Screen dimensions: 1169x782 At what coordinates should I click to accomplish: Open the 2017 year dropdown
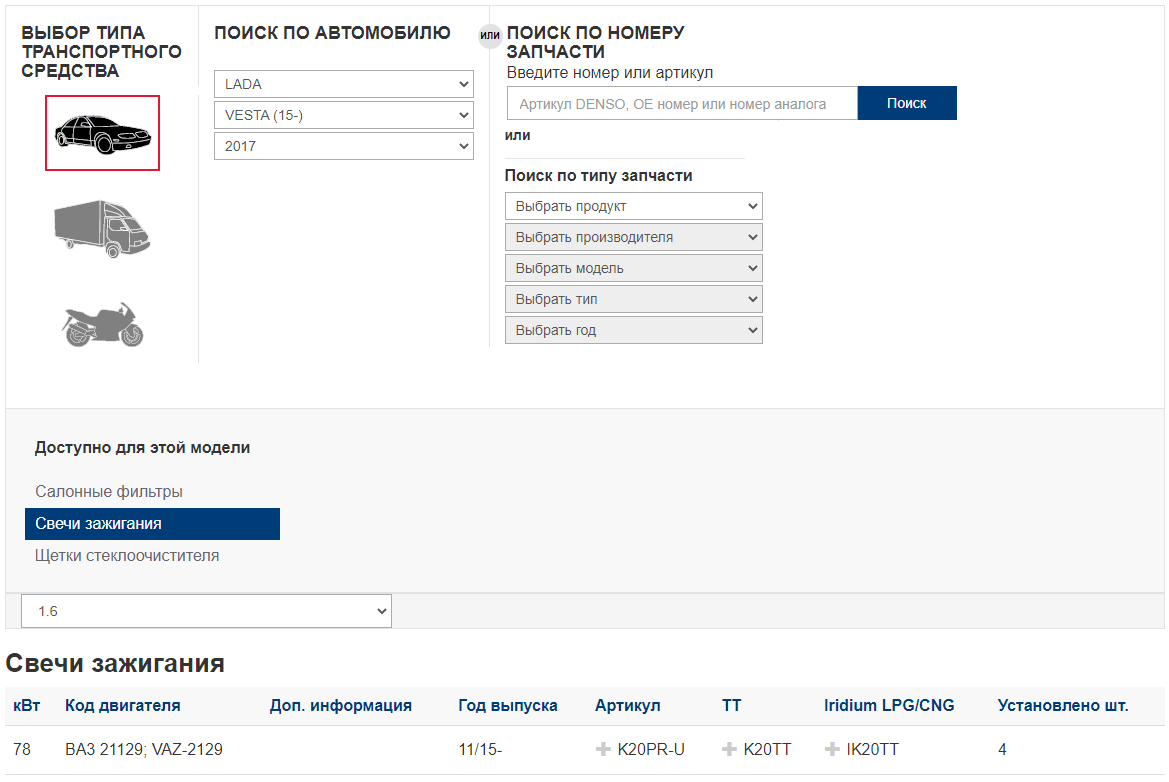pyautogui.click(x=344, y=146)
